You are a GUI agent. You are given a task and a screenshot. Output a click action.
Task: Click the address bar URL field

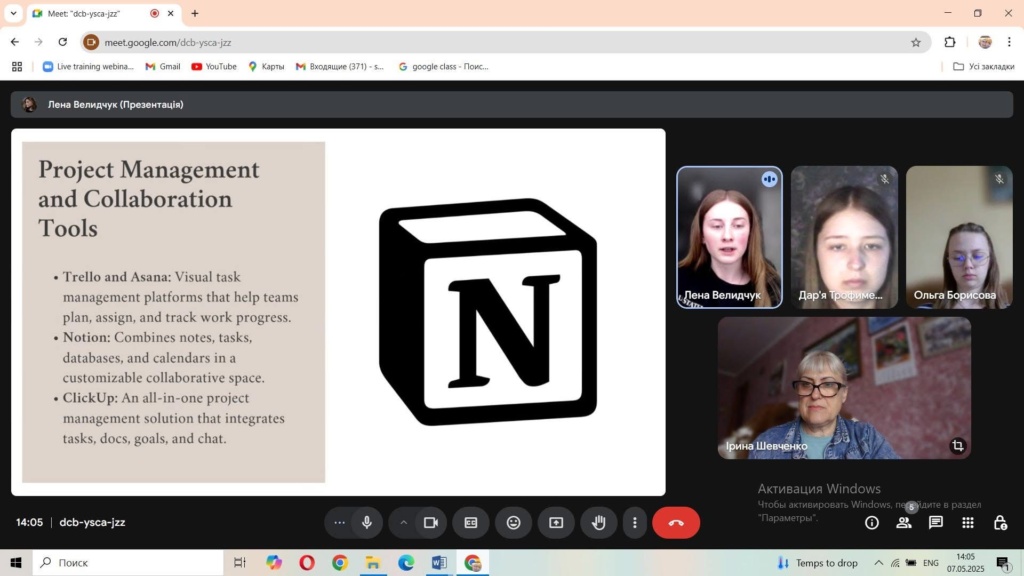pos(505,42)
